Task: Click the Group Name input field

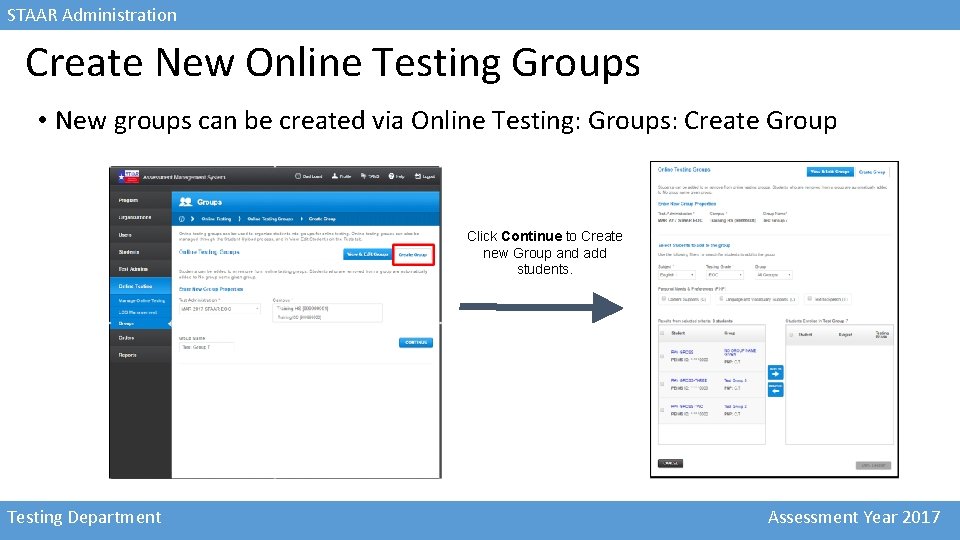Action: 206,347
